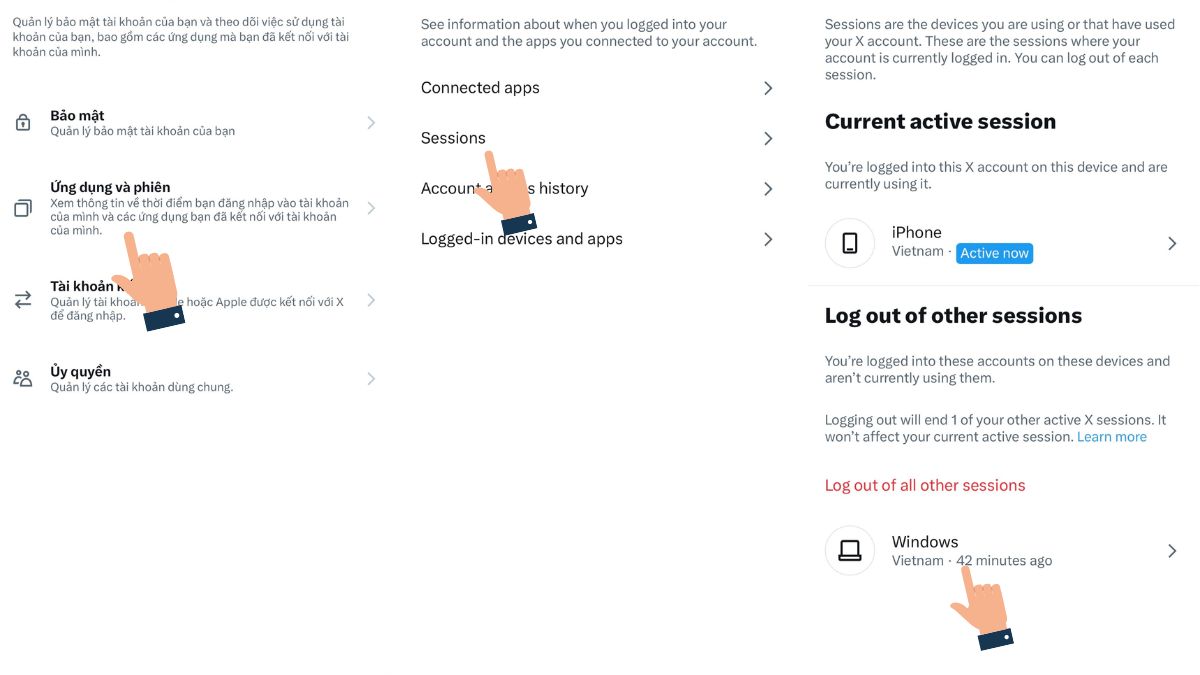Open Connected apps chevron
Image resolution: width=1200 pixels, height=675 pixels.
pos(768,88)
